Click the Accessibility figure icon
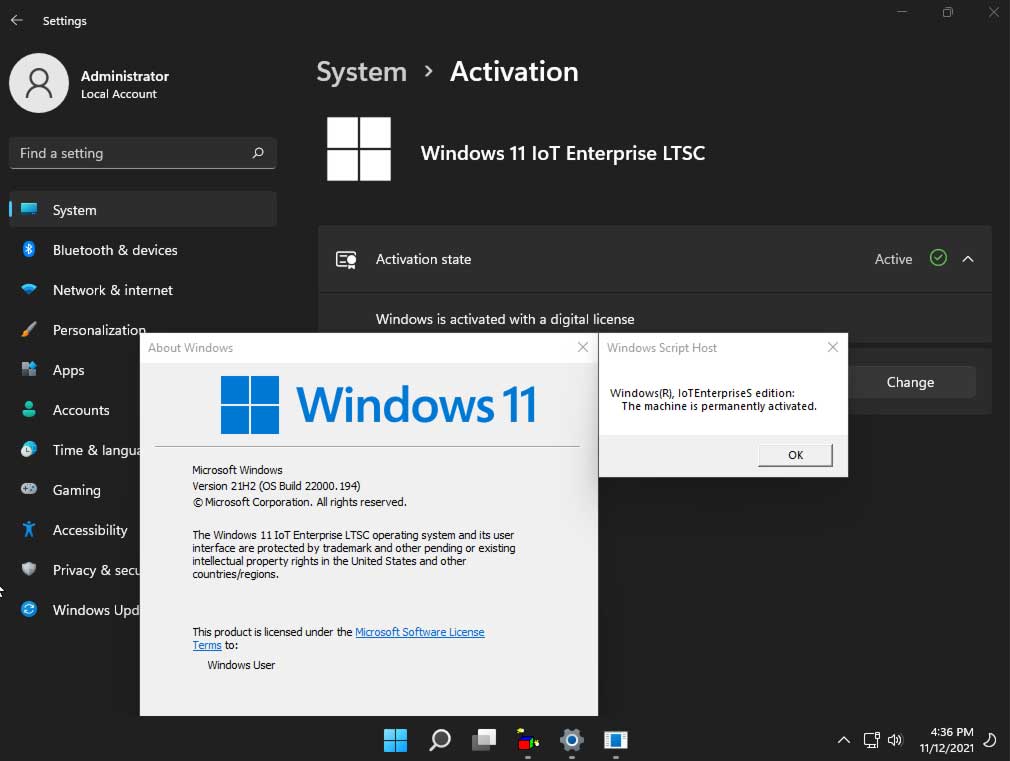The height and width of the screenshot is (761, 1010). click(28, 529)
